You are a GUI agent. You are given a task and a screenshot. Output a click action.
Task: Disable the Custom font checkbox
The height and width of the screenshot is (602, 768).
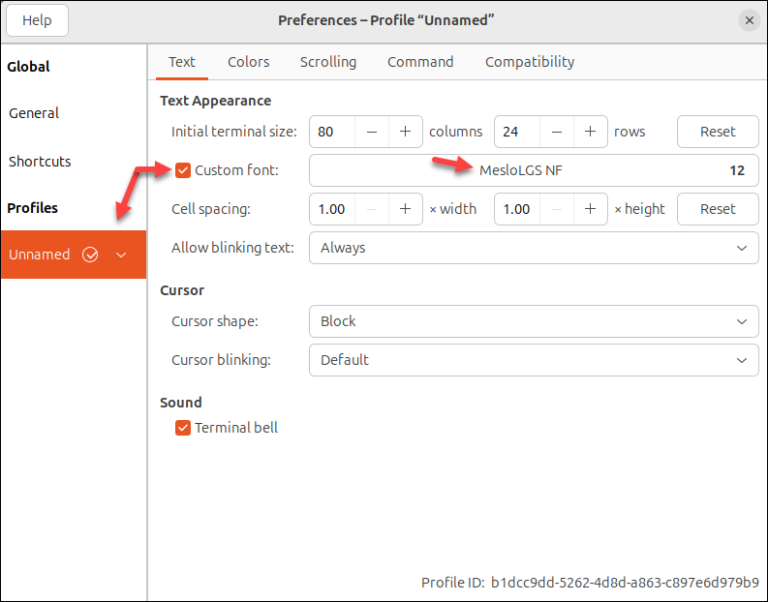click(183, 170)
